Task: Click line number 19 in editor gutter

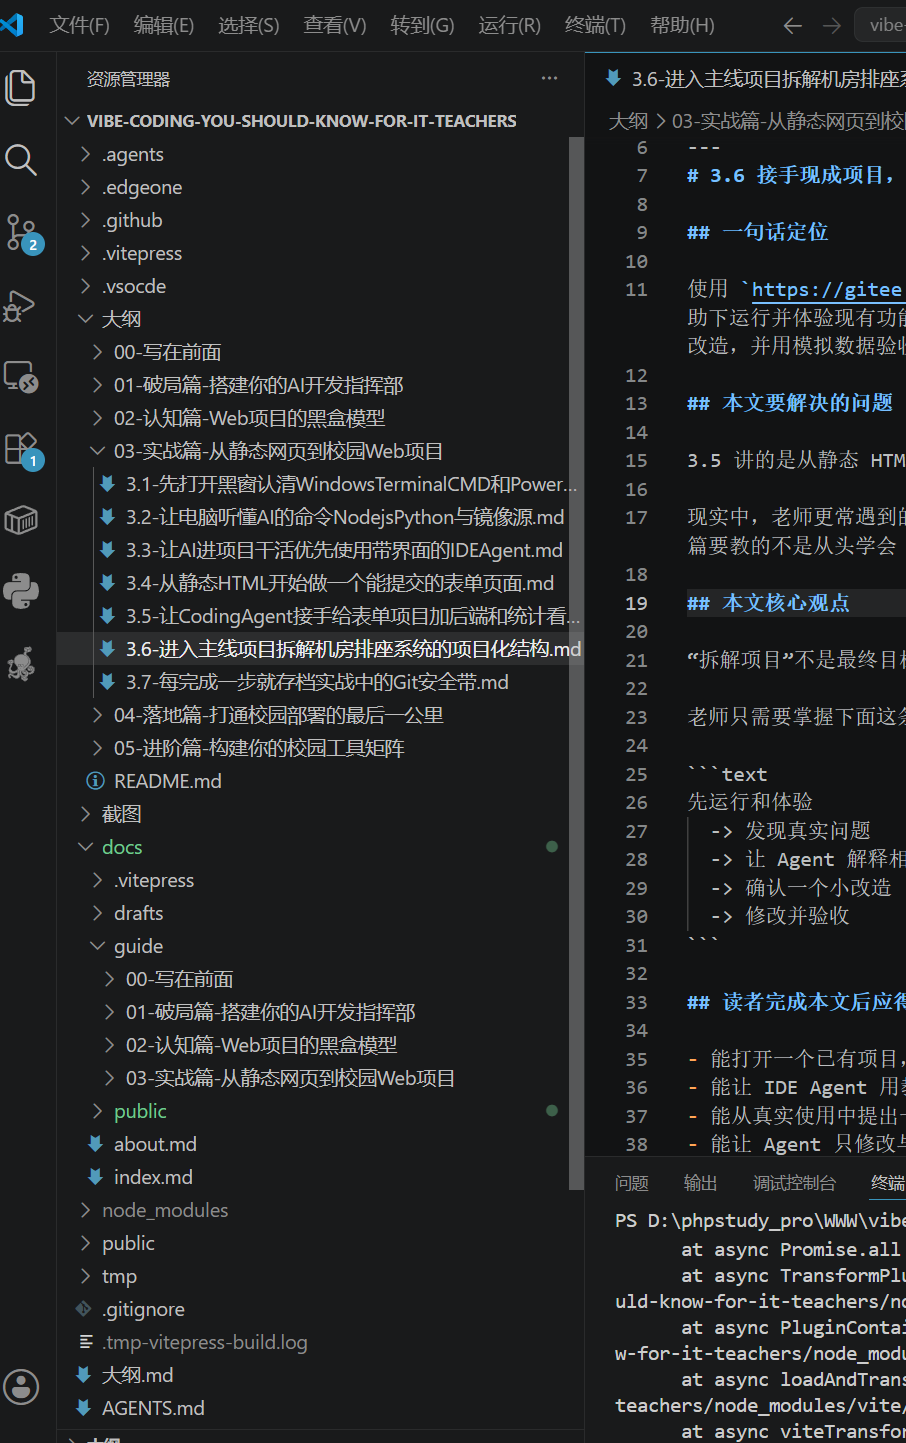Action: pyautogui.click(x=636, y=603)
